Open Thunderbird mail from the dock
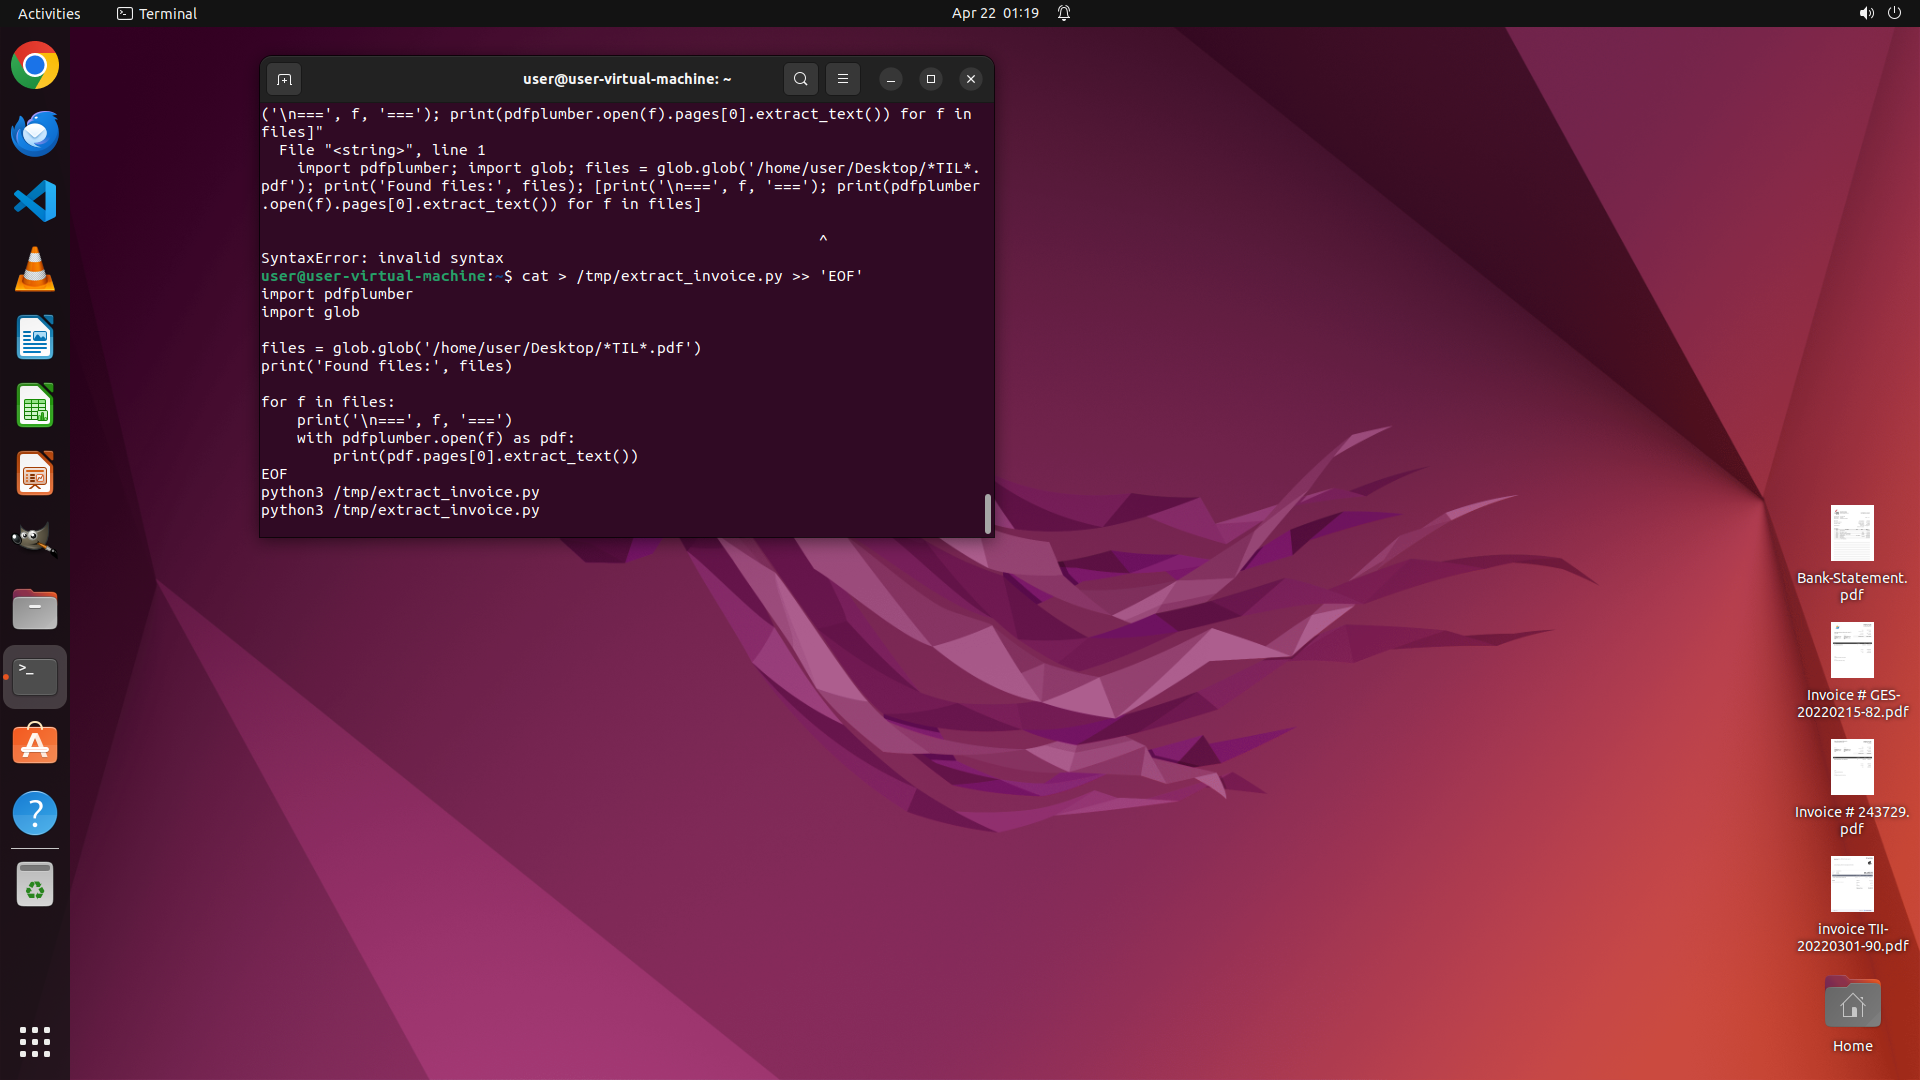Screen dimensions: 1920x1080 [x=35, y=134]
